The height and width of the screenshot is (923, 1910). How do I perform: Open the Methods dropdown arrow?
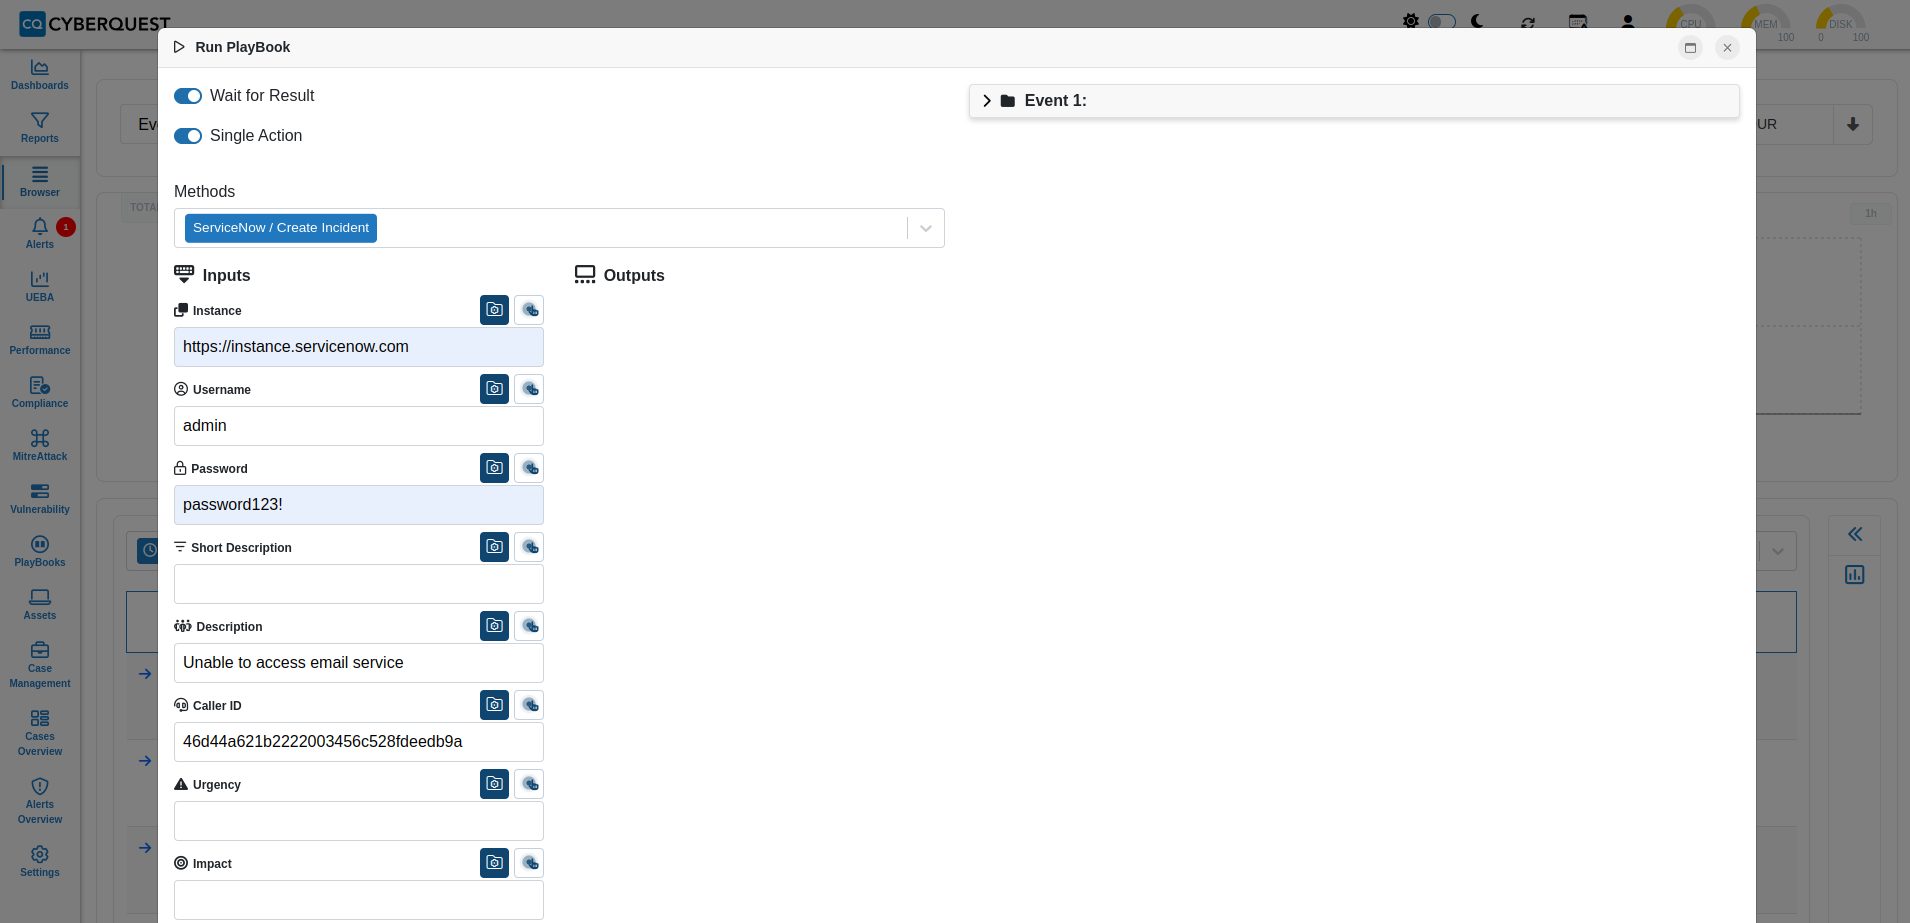(926, 228)
